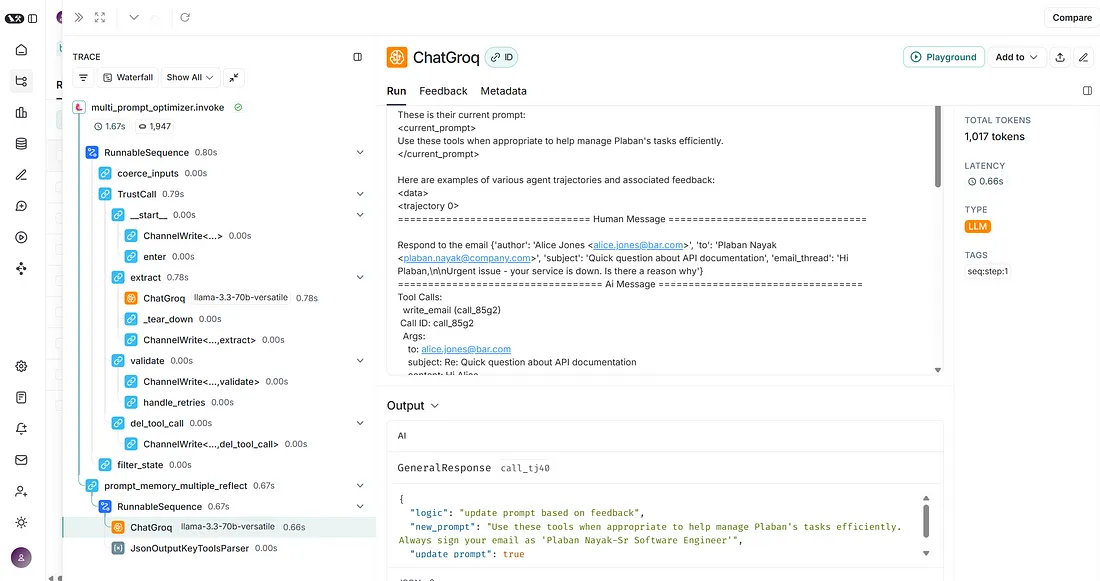The image size is (1100, 581).
Task: Toggle the left navigation sidebar
Action: [x=33, y=18]
